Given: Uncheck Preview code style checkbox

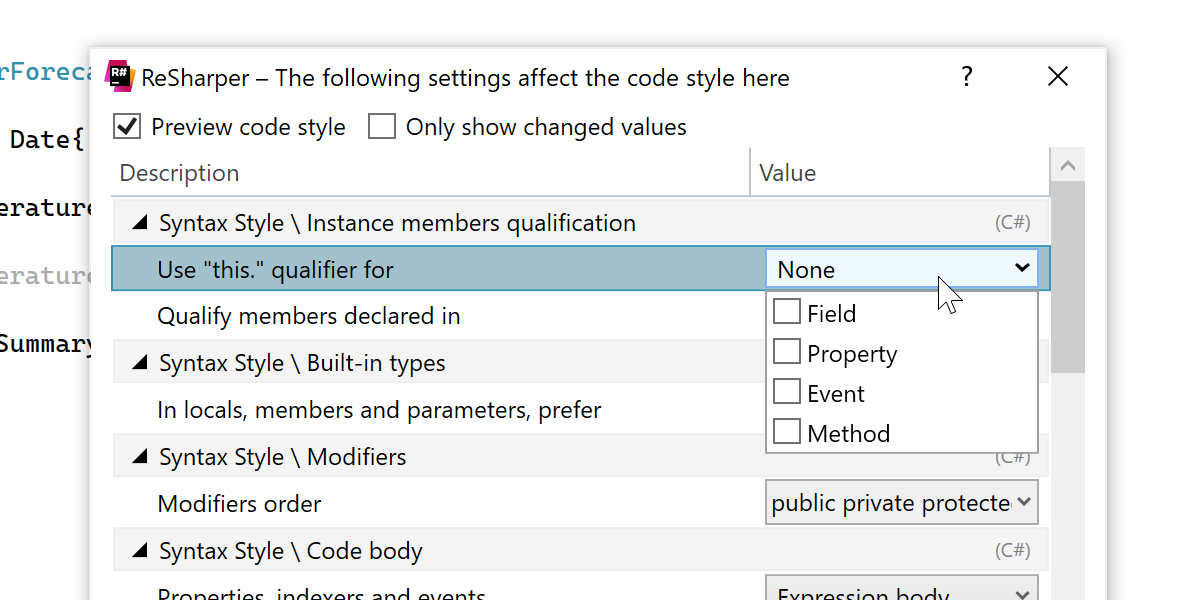Looking at the screenshot, I should 127,127.
